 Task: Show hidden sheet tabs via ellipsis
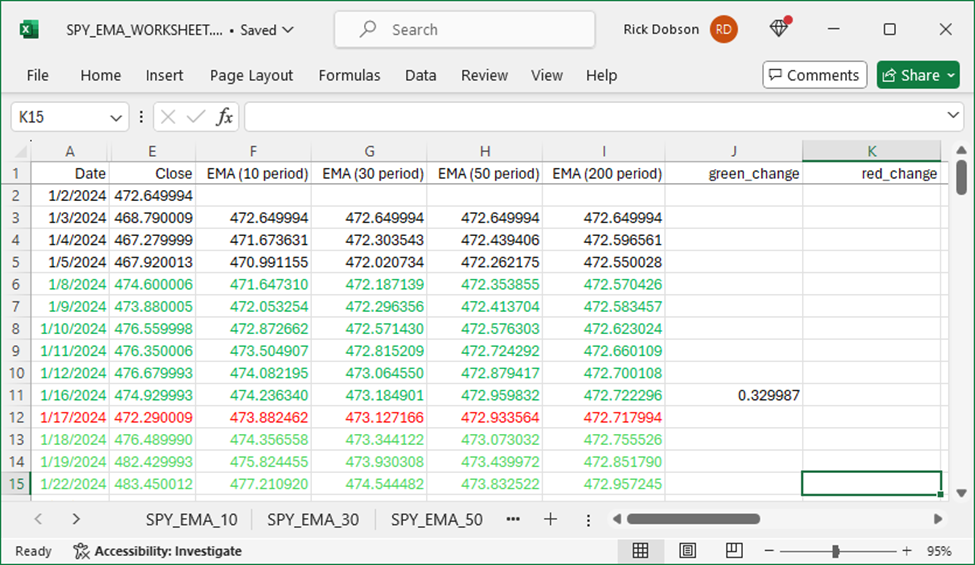point(513,519)
